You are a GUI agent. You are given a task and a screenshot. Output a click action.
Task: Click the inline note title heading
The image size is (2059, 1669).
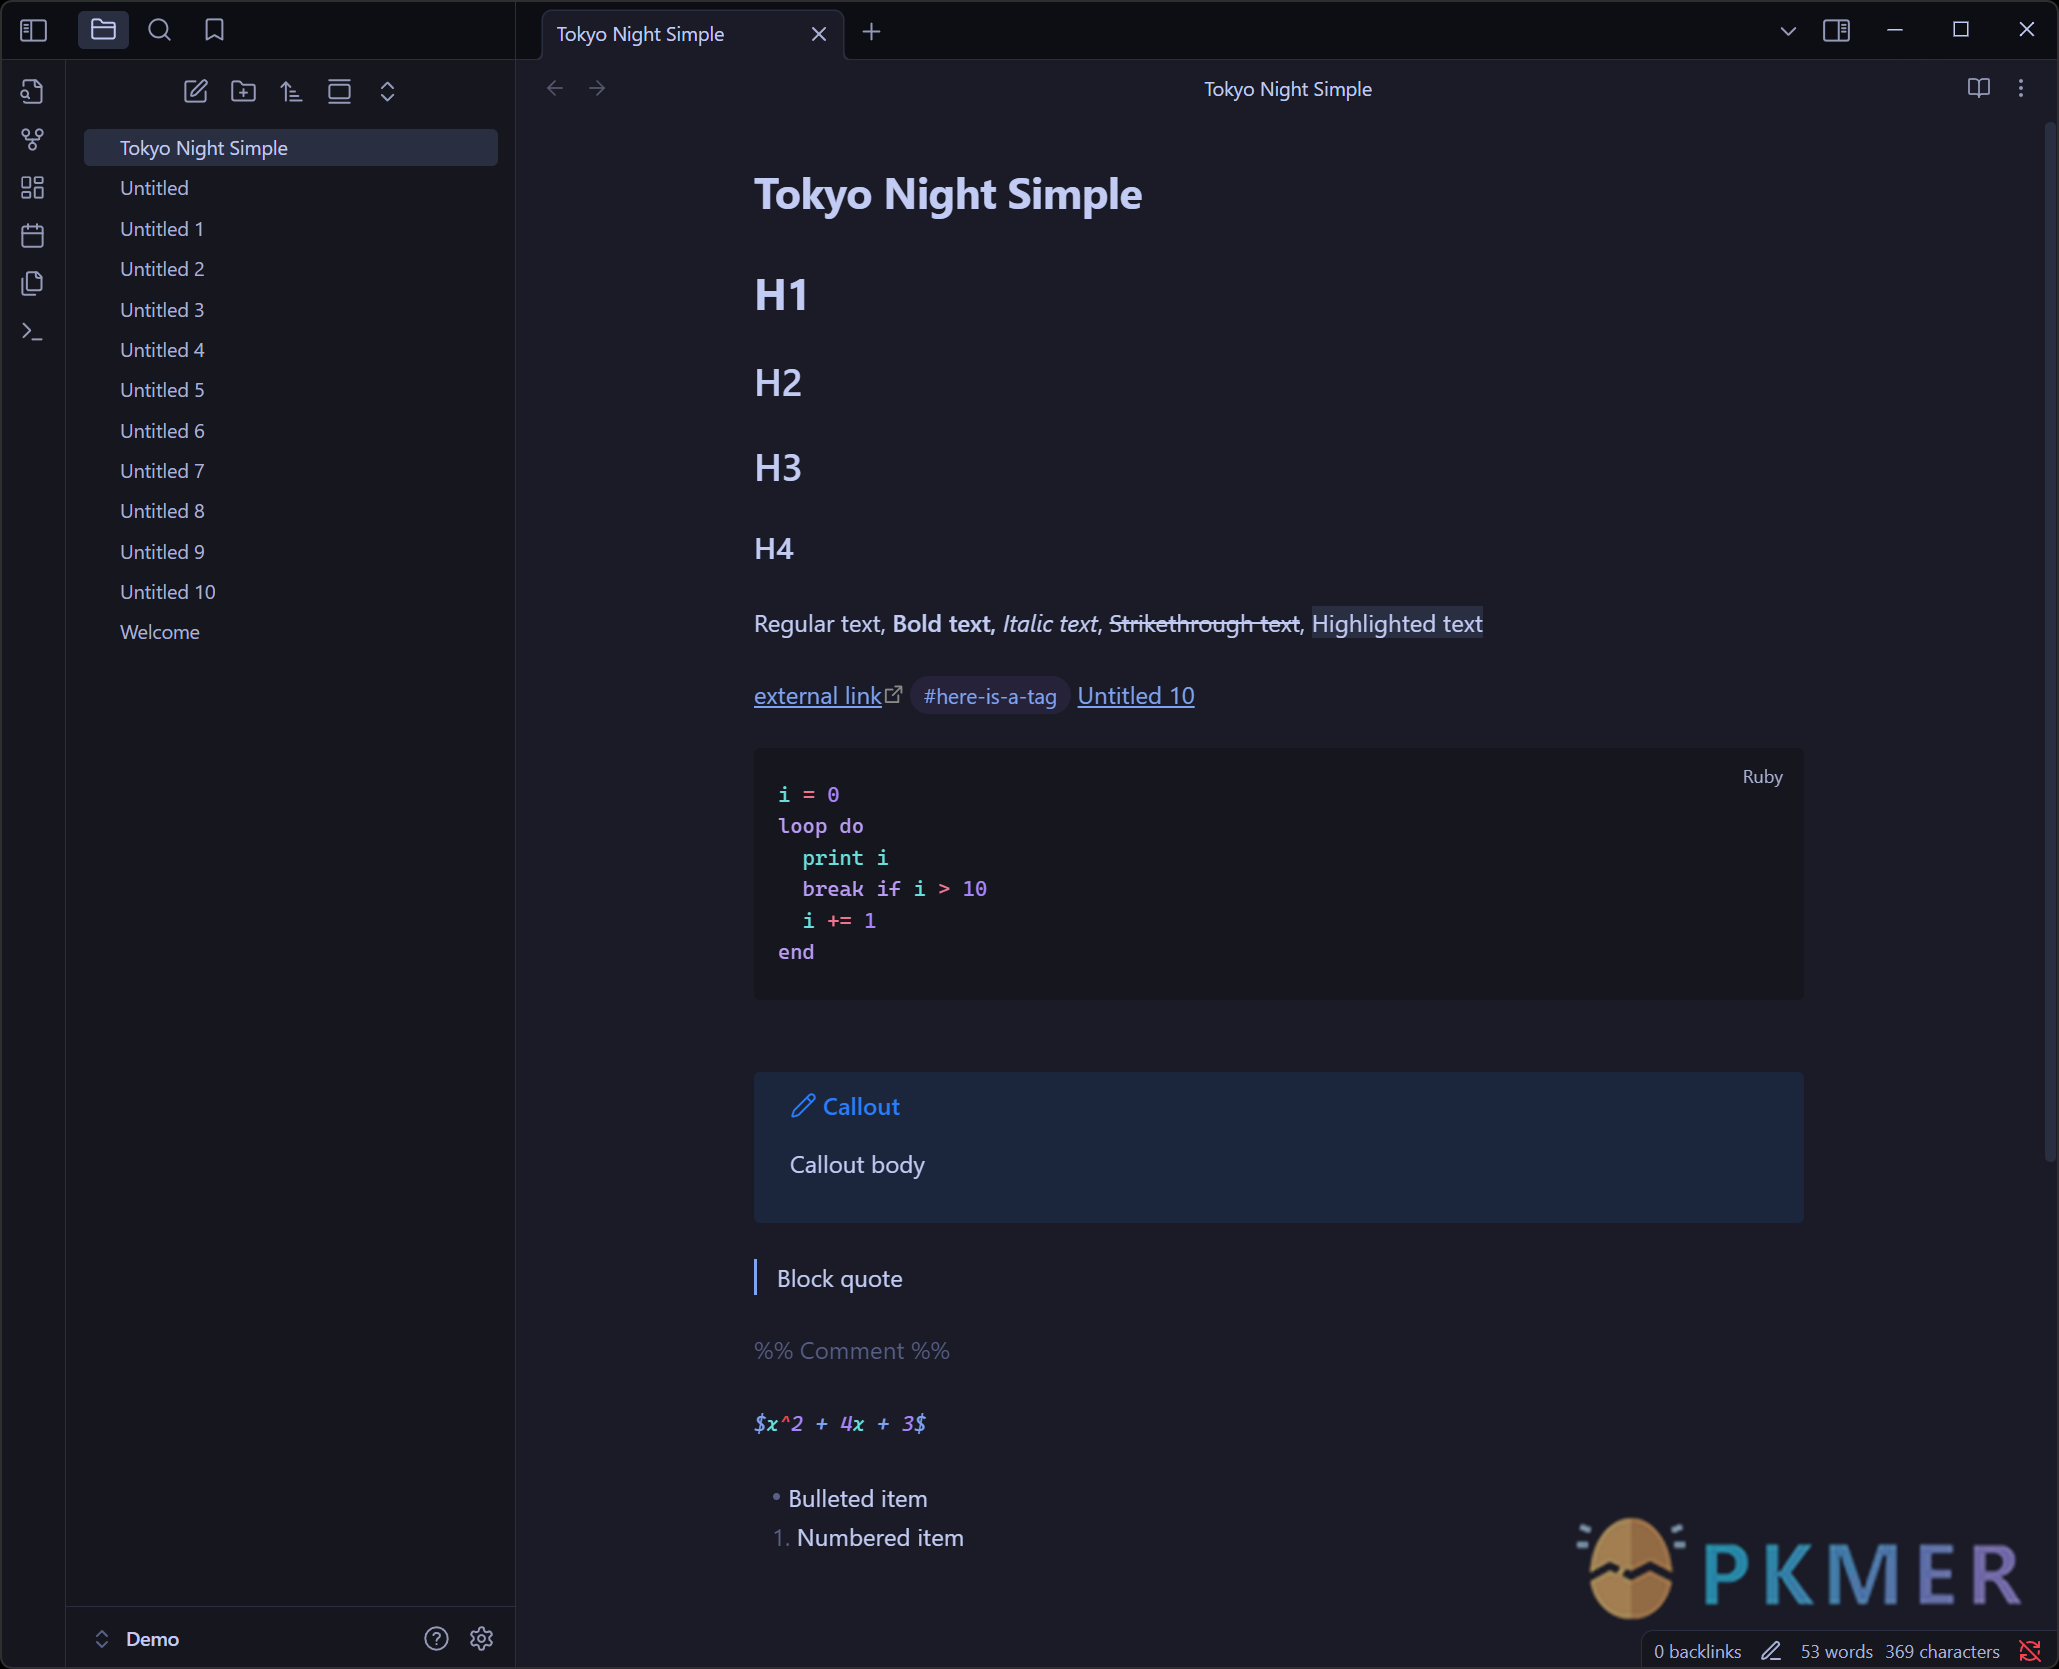tap(948, 194)
